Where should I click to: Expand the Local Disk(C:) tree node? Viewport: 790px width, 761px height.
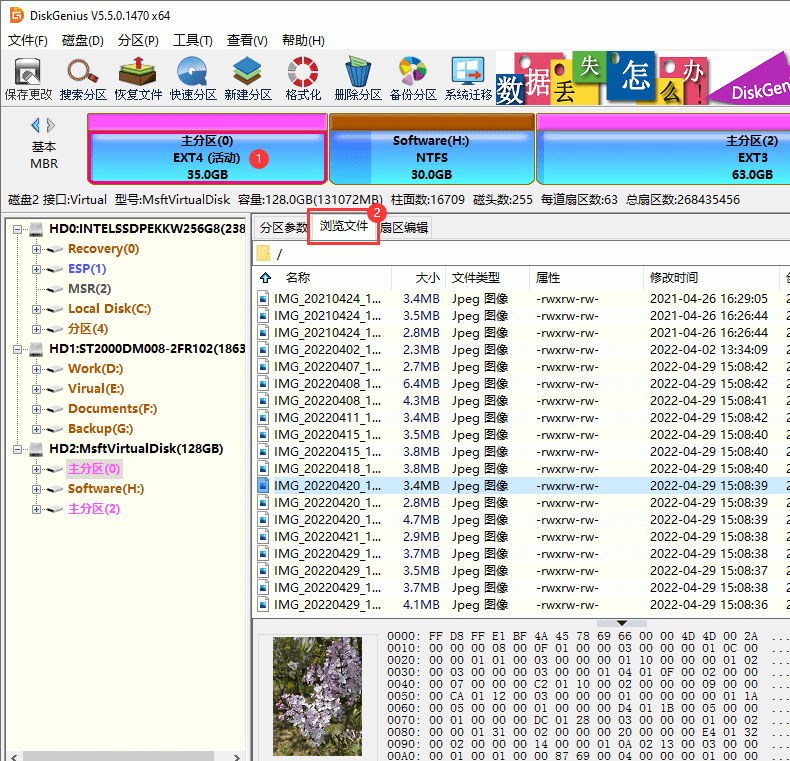click(x=37, y=309)
